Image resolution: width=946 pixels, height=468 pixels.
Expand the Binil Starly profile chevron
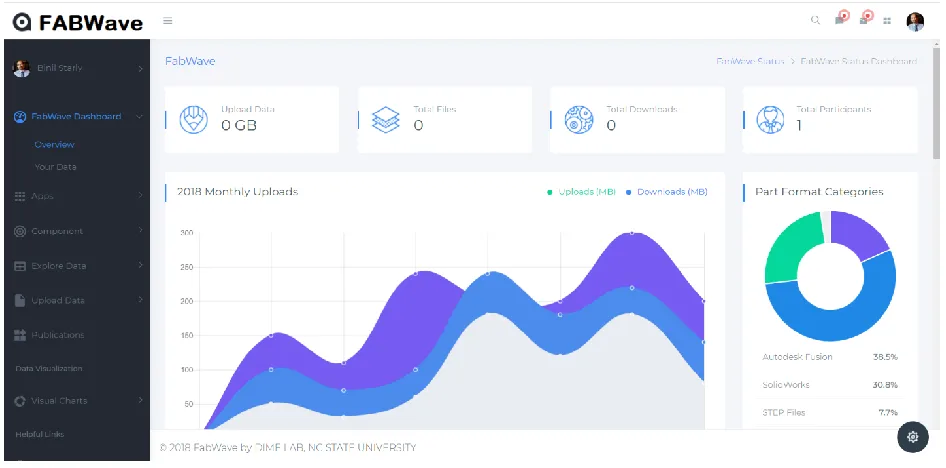pos(140,69)
